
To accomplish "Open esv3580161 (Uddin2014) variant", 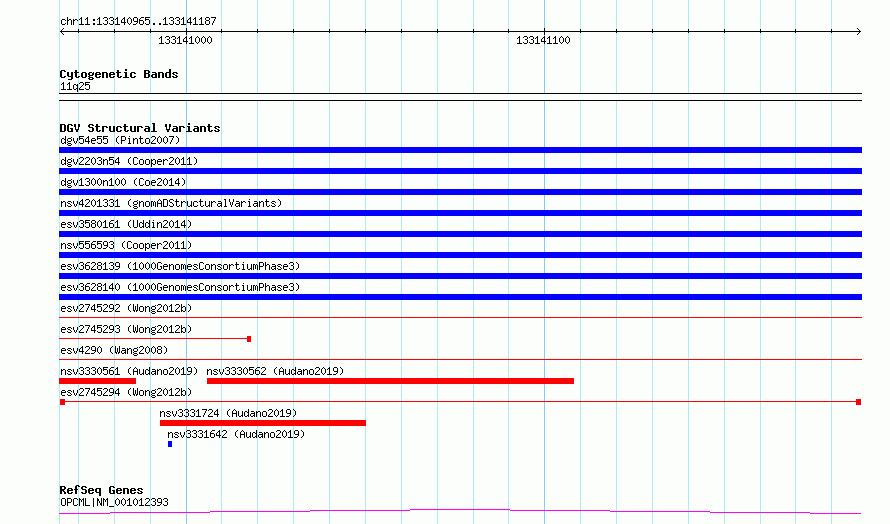I will click(x=126, y=224).
